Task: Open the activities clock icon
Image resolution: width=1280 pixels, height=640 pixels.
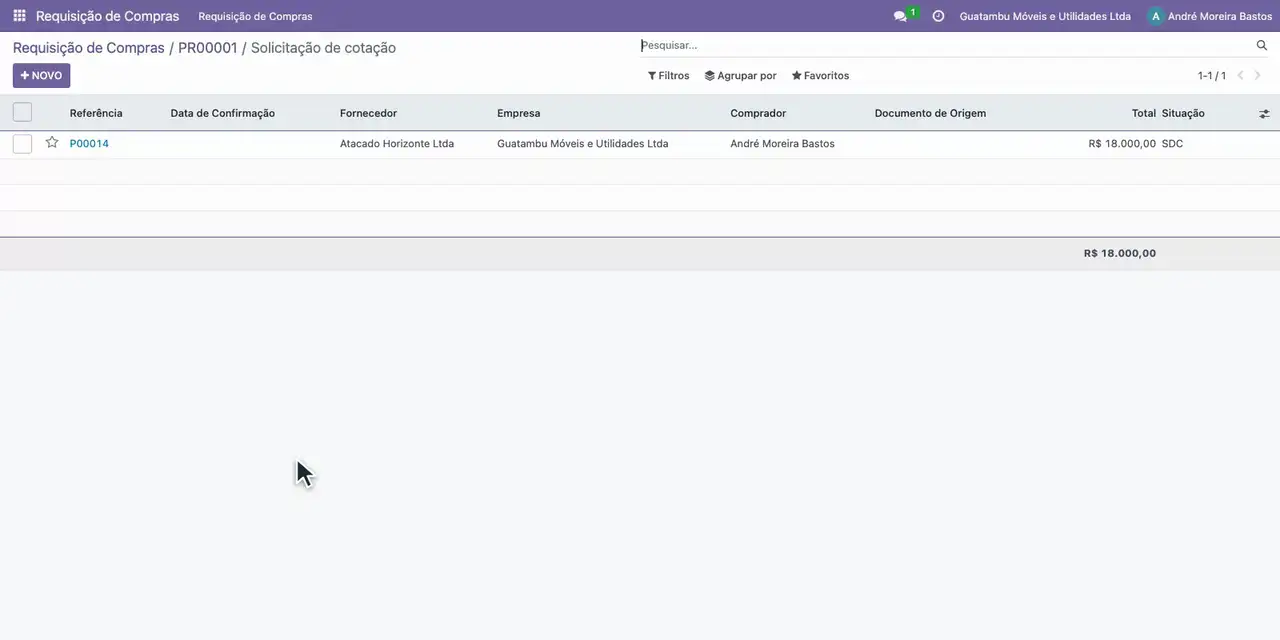Action: [938, 16]
